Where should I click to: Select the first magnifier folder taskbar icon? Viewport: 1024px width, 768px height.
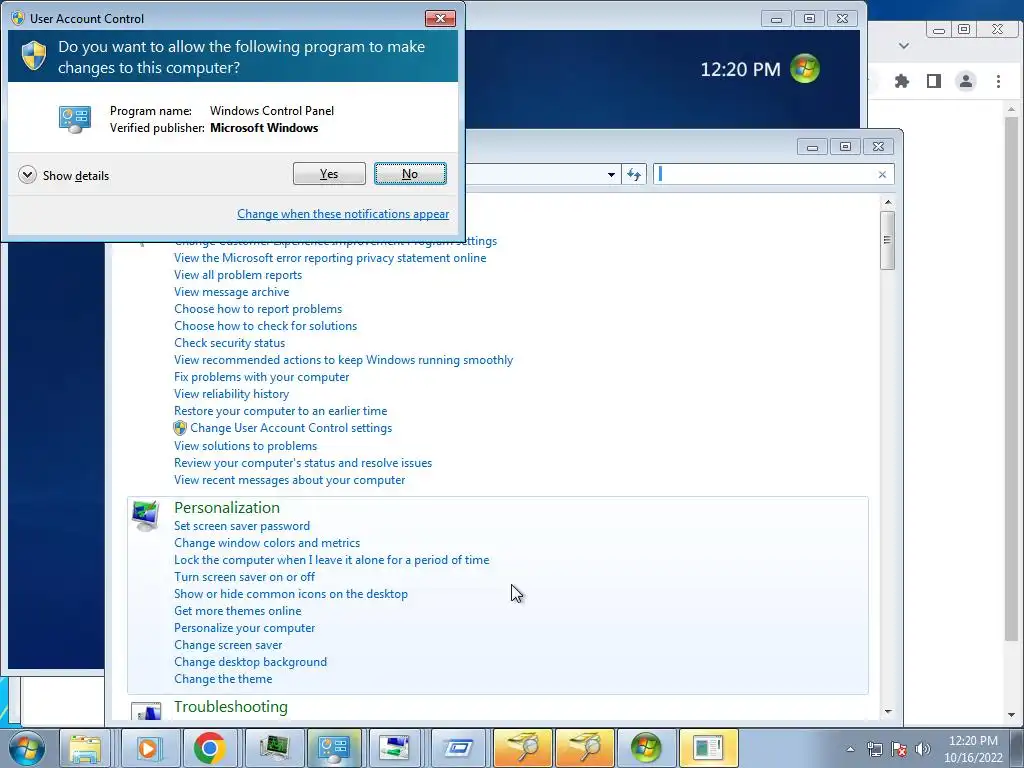[x=522, y=748]
